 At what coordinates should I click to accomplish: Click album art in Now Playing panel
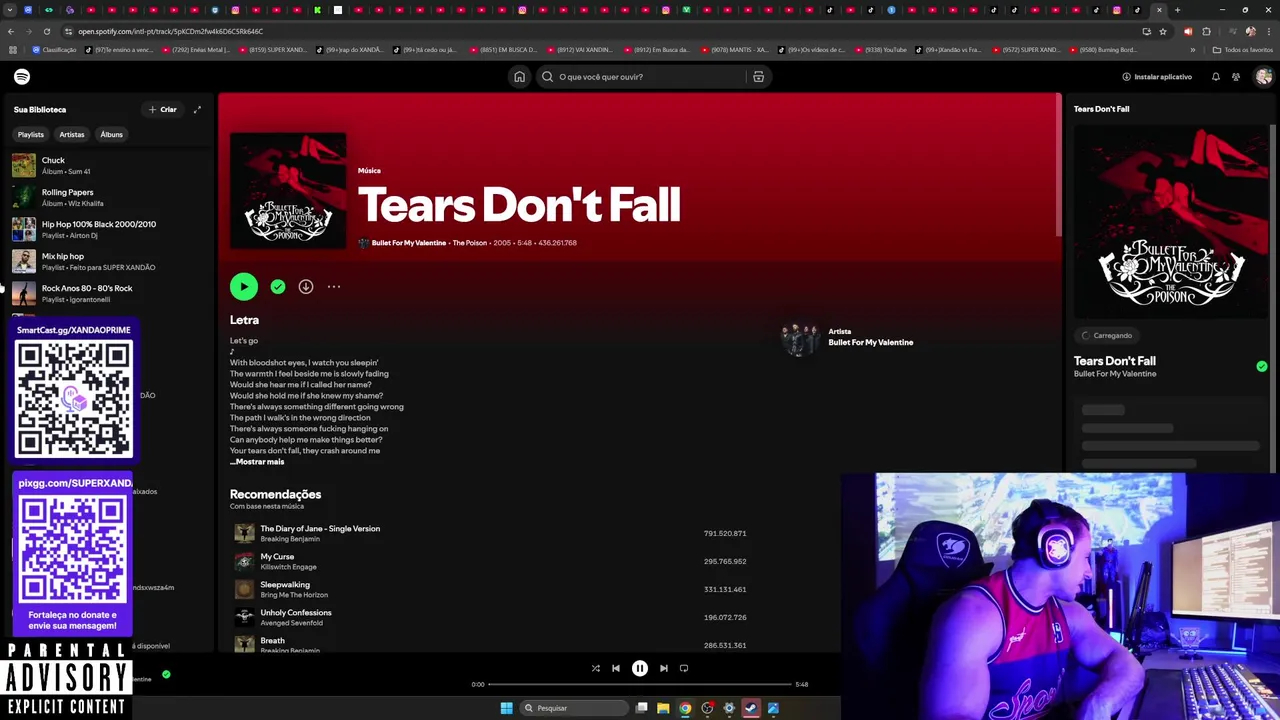(1172, 221)
